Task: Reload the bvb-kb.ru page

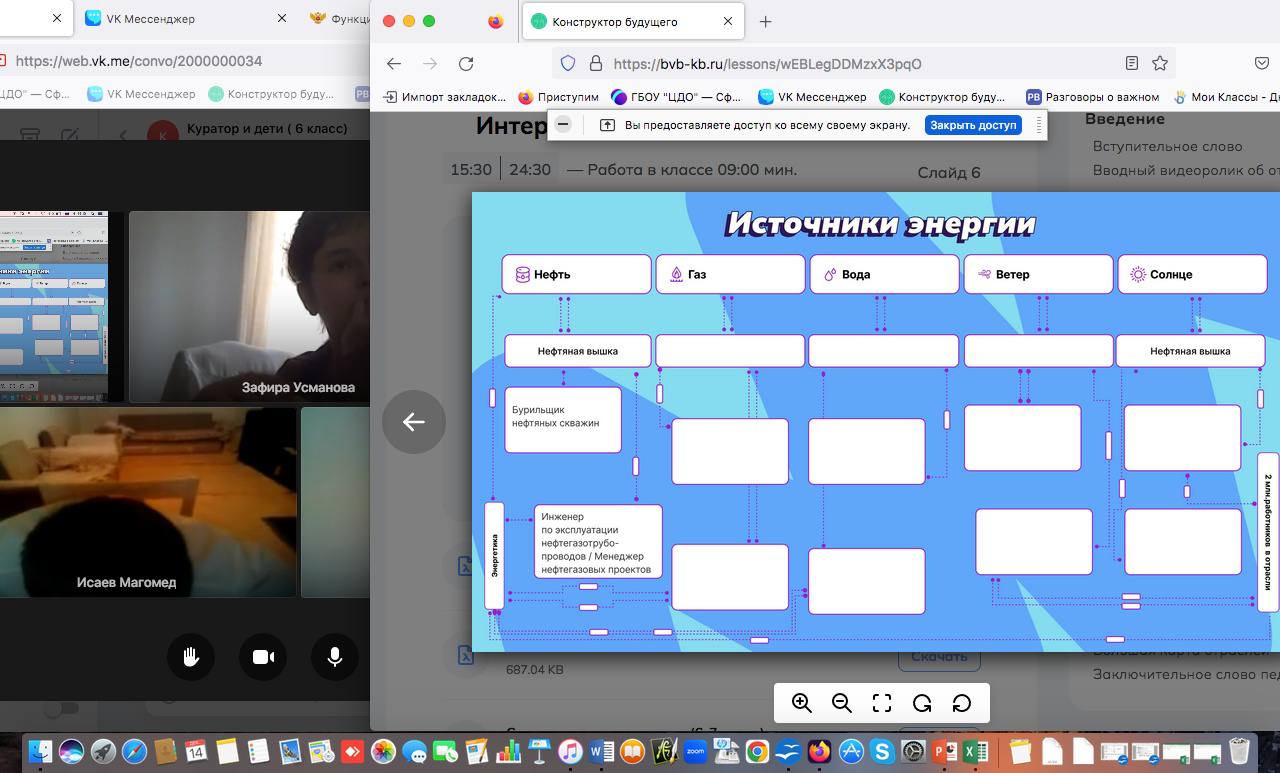Action: [466, 63]
